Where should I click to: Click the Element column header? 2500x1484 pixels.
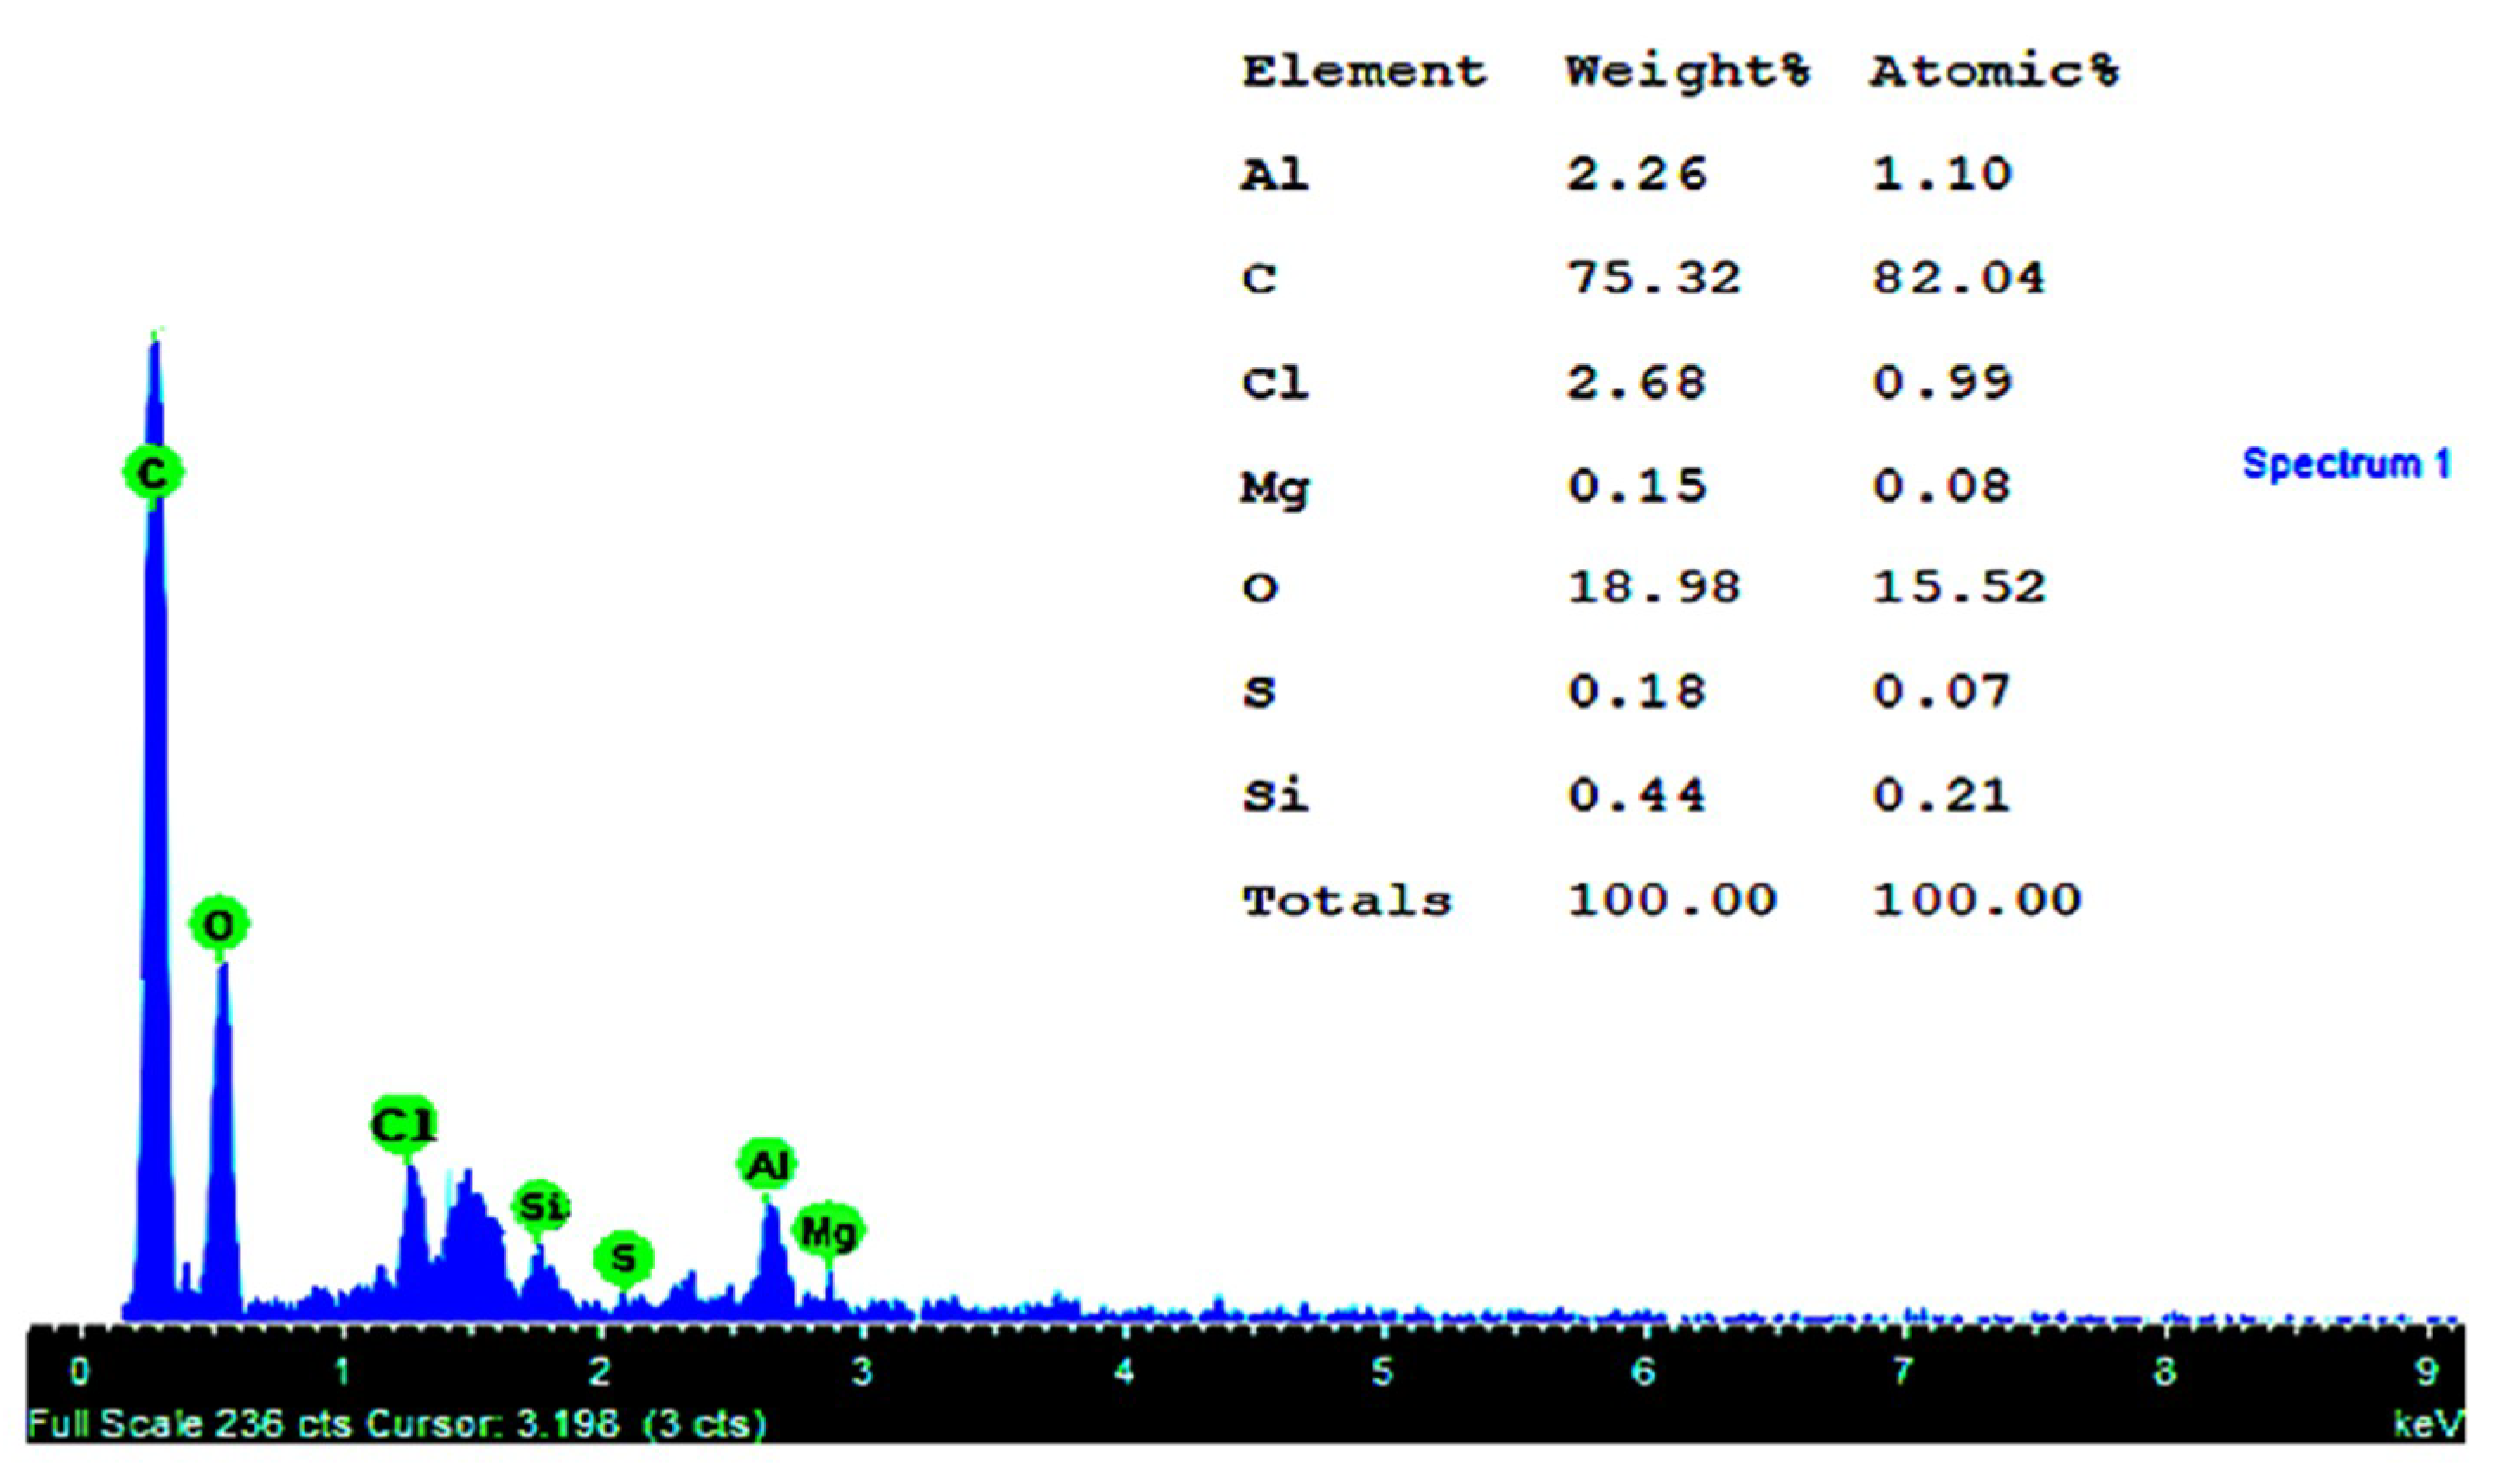tap(1364, 72)
